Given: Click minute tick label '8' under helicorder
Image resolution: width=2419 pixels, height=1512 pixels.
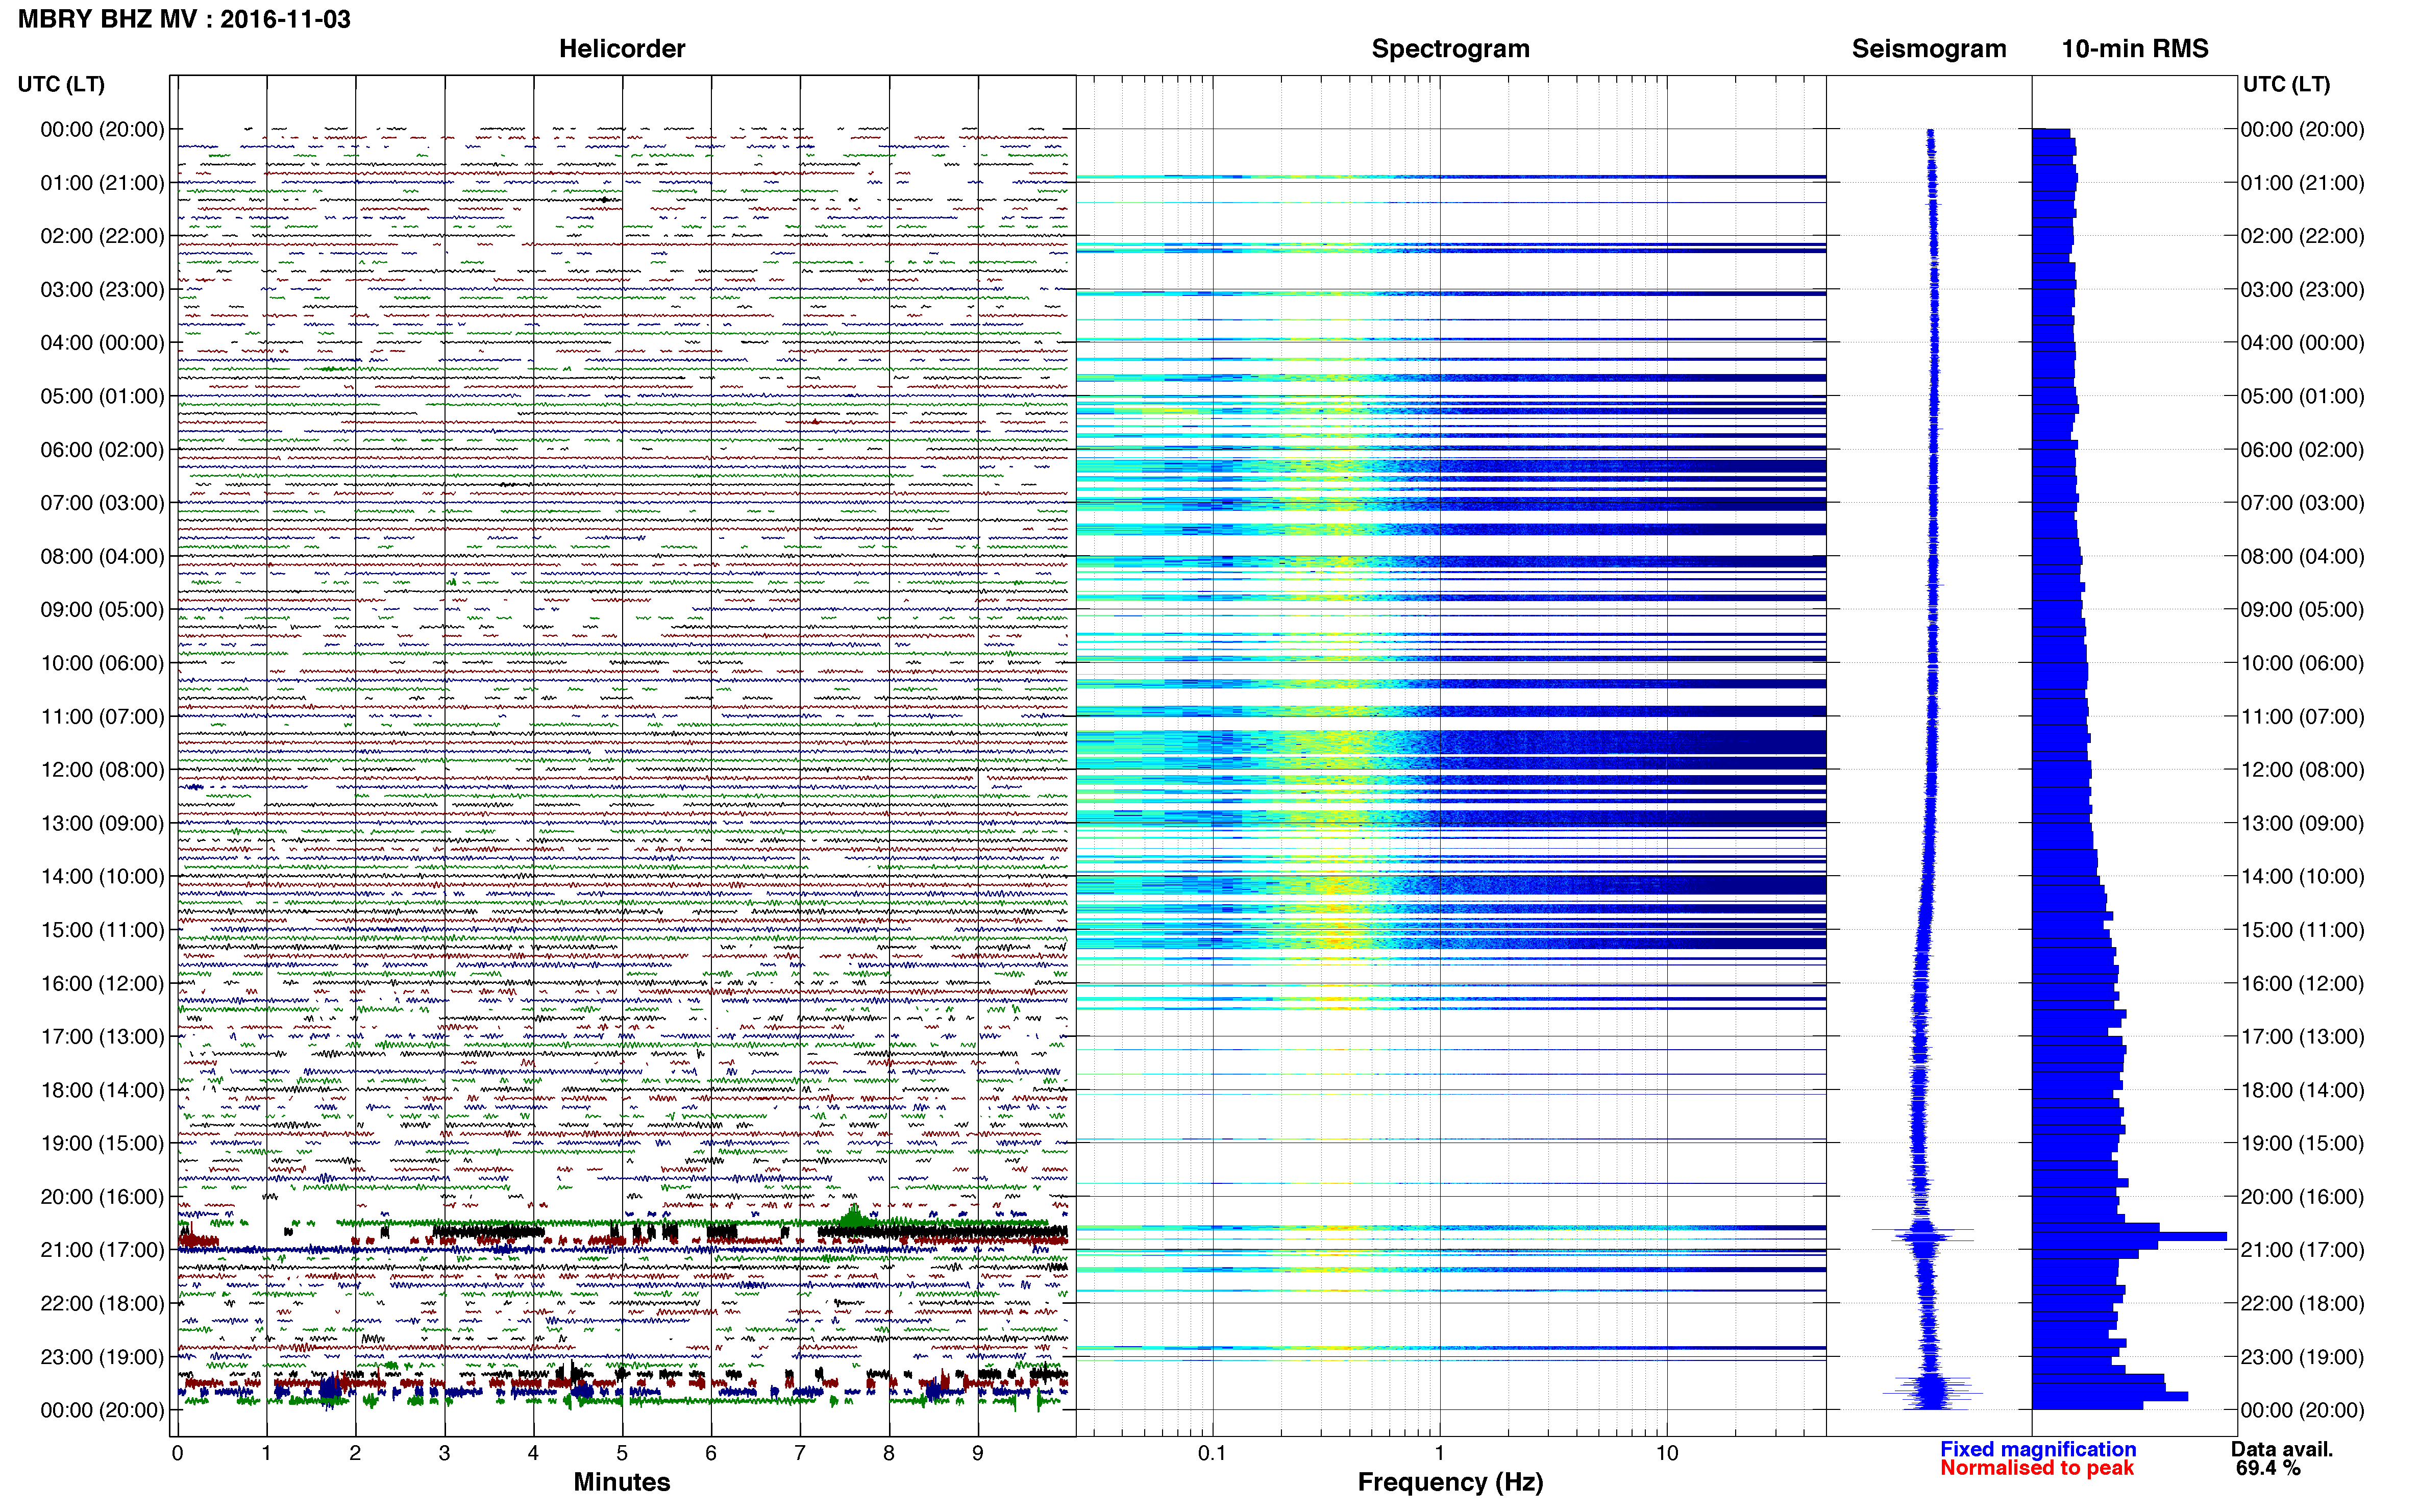Looking at the screenshot, I should 889,1453.
